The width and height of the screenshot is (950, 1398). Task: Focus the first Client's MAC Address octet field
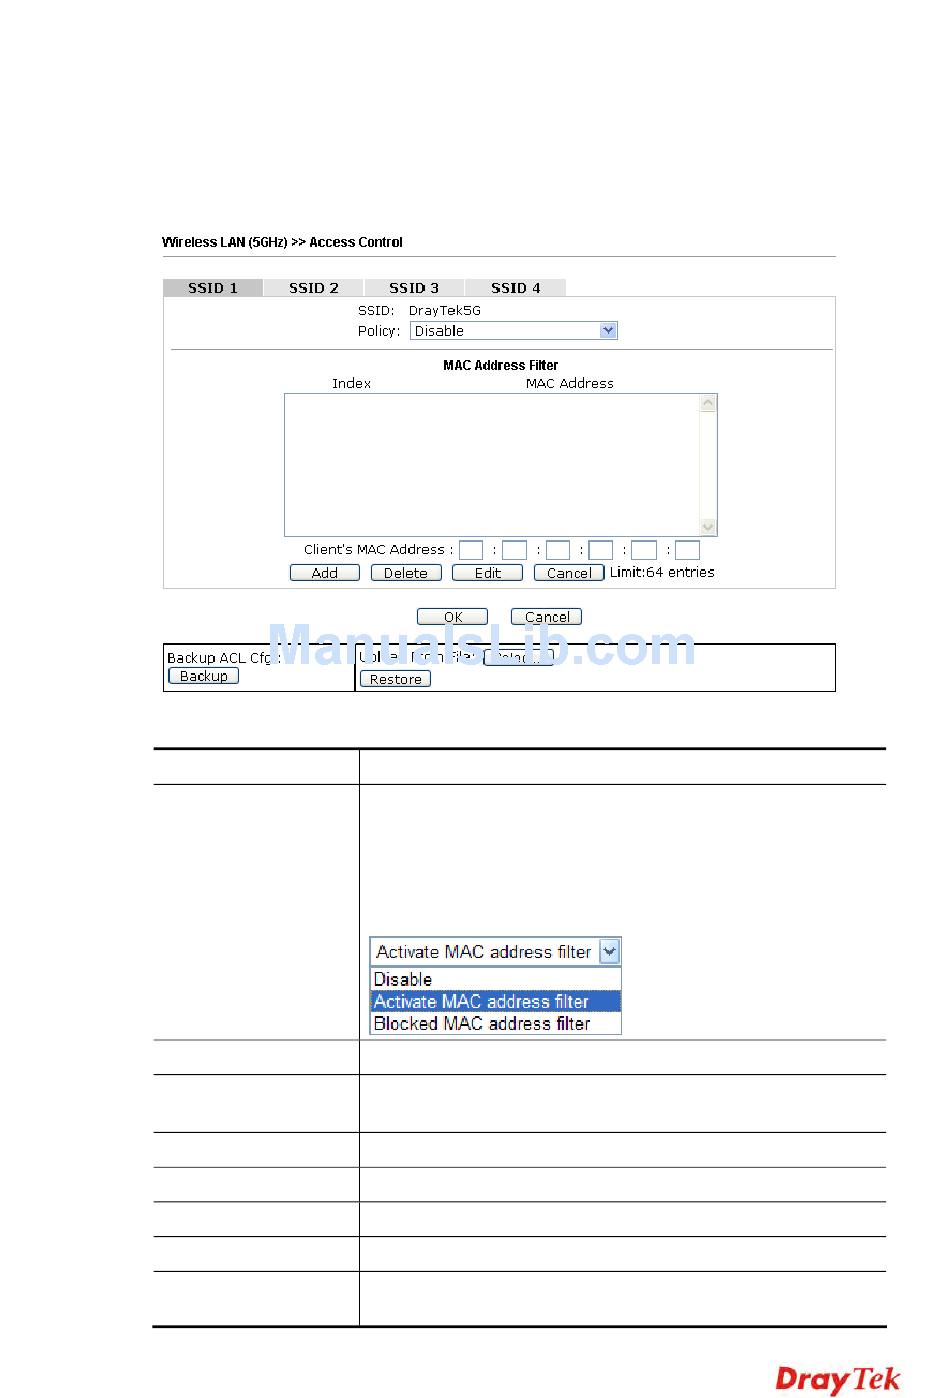pos(471,550)
